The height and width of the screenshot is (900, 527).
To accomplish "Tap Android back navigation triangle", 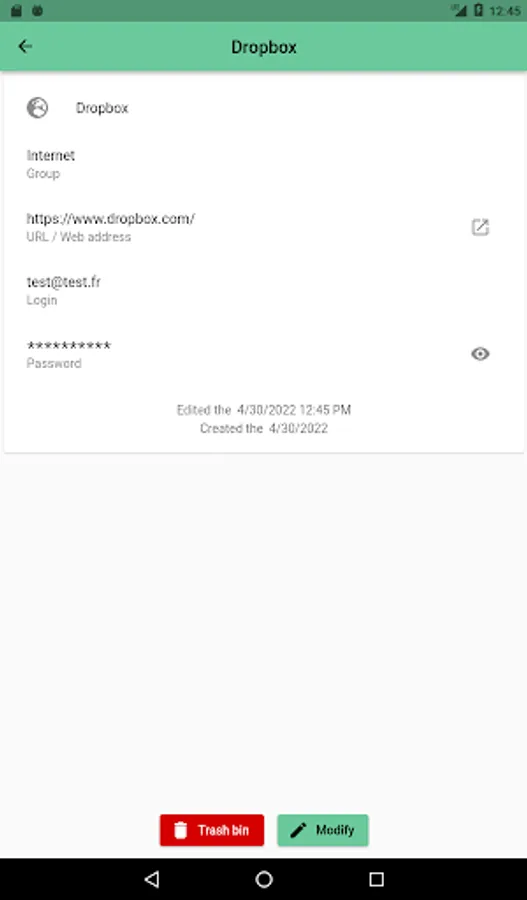I will (x=152, y=879).
